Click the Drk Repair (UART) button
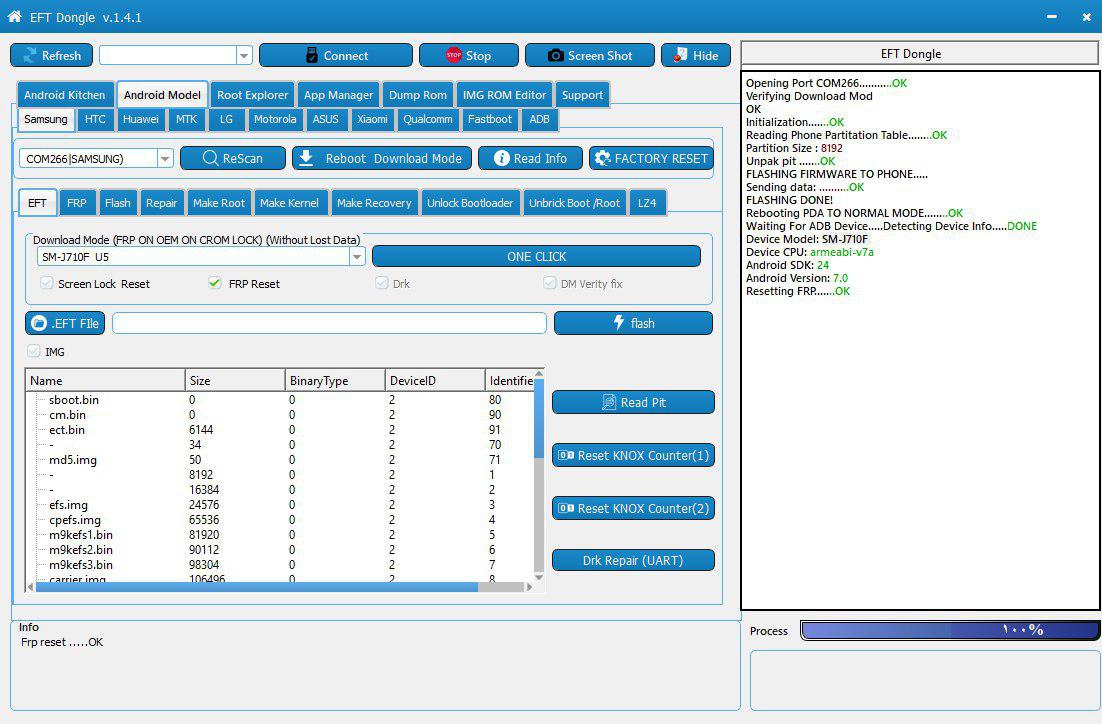1102x724 pixels. (x=632, y=560)
